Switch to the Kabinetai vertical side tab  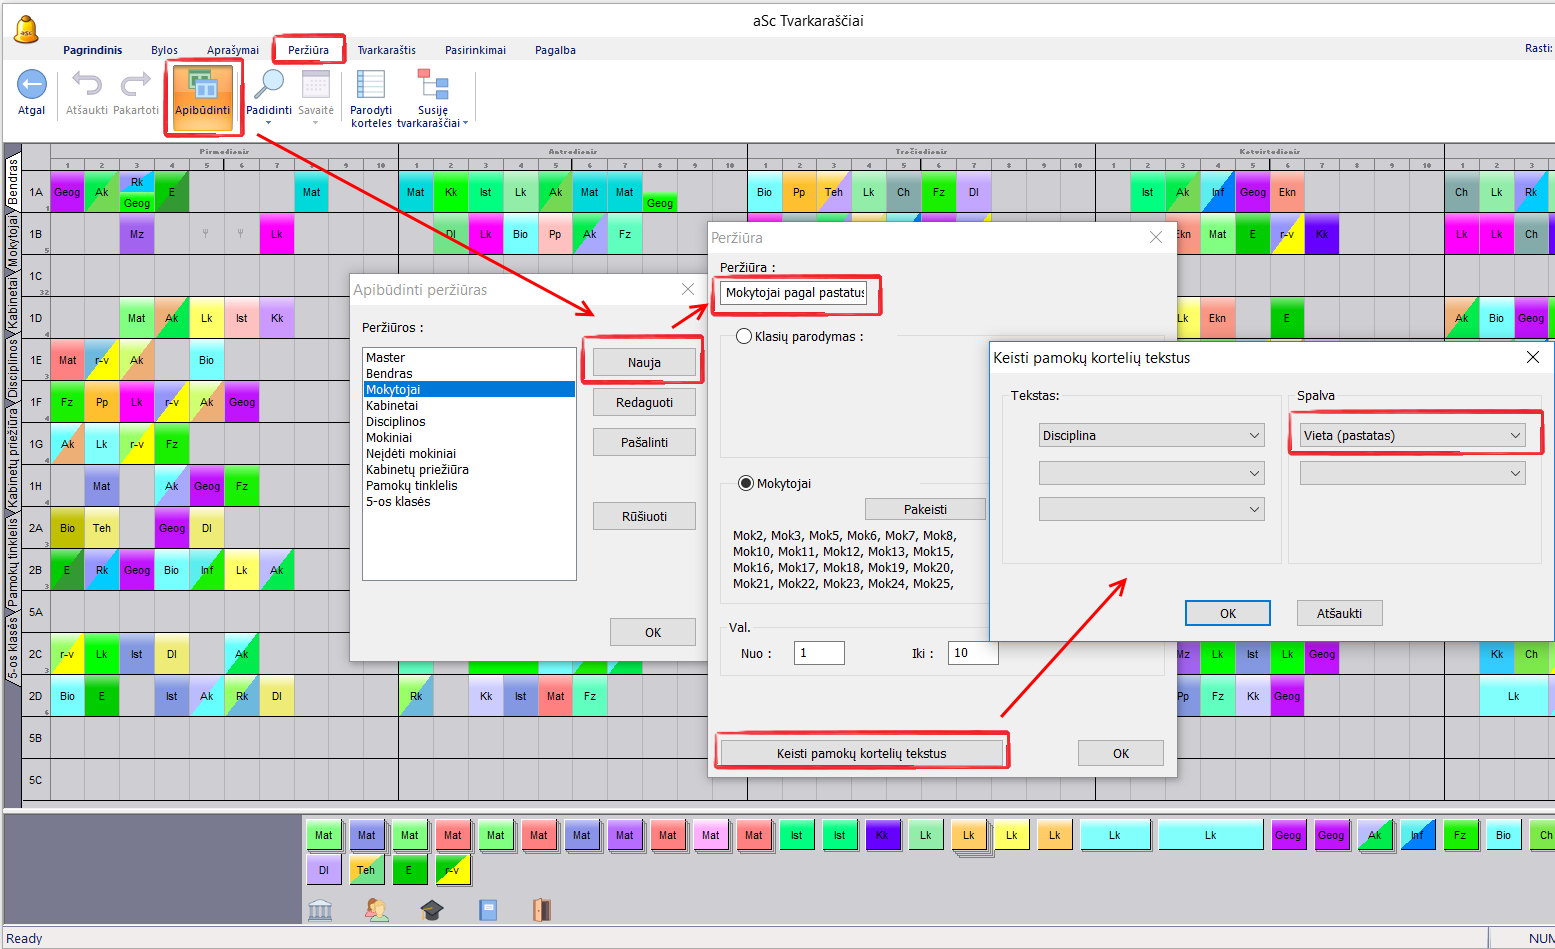point(13,304)
